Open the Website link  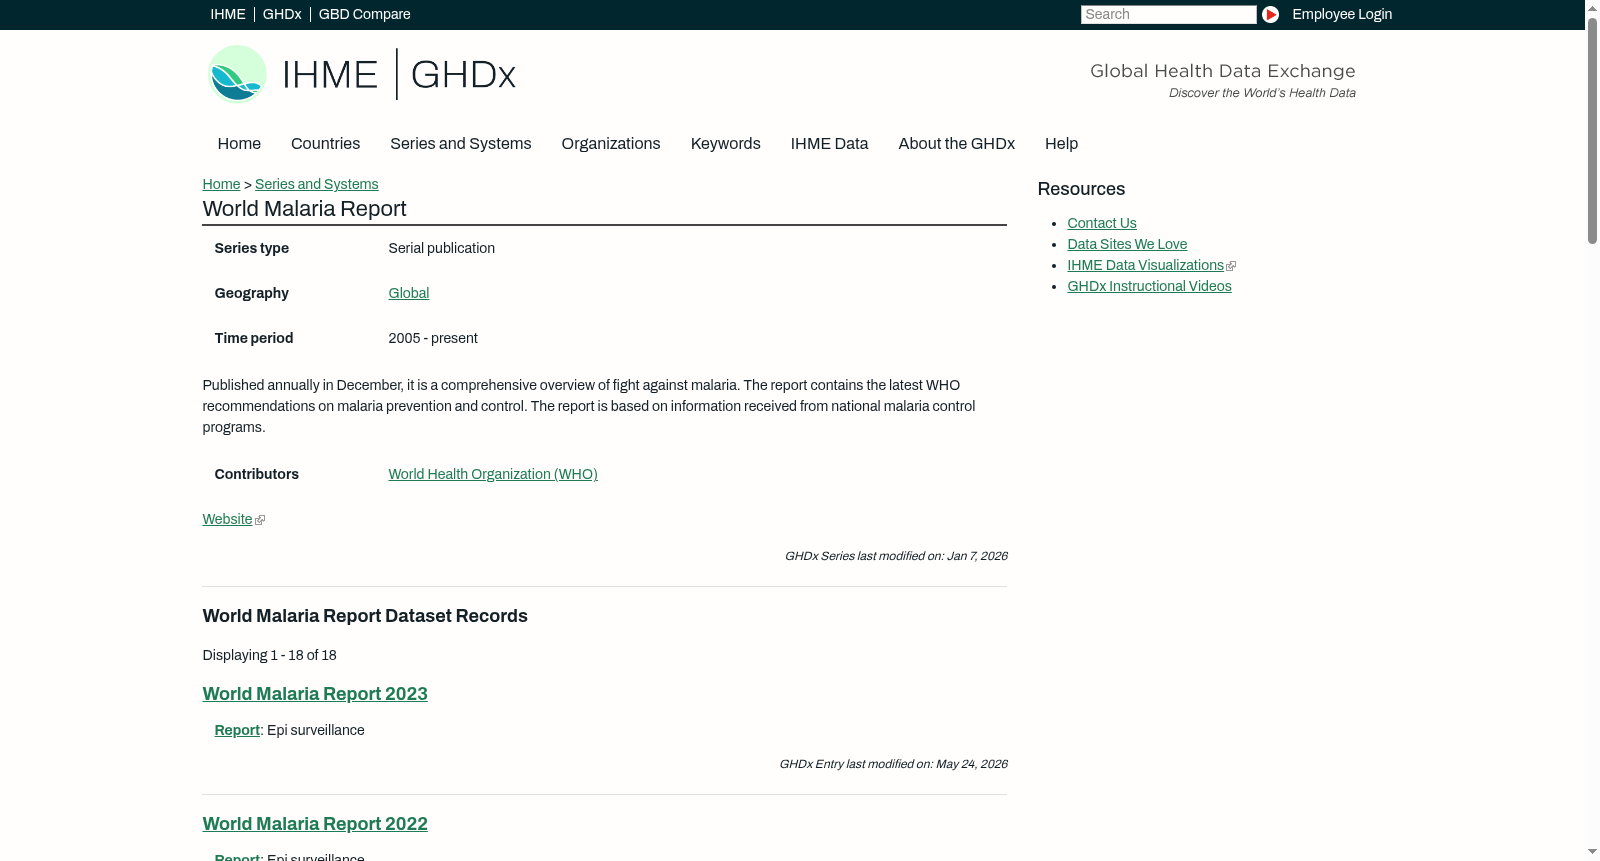point(227,519)
